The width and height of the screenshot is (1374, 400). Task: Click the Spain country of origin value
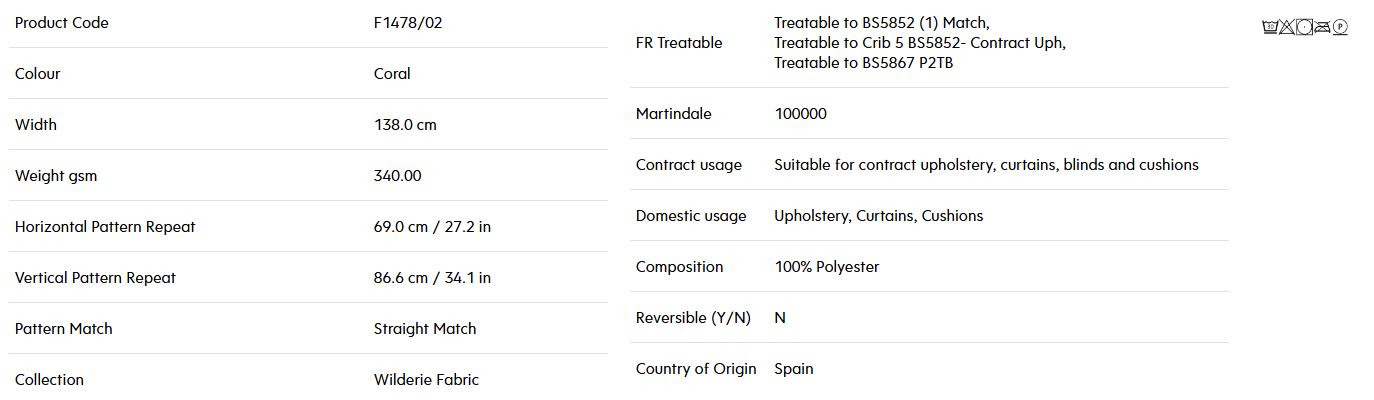794,369
